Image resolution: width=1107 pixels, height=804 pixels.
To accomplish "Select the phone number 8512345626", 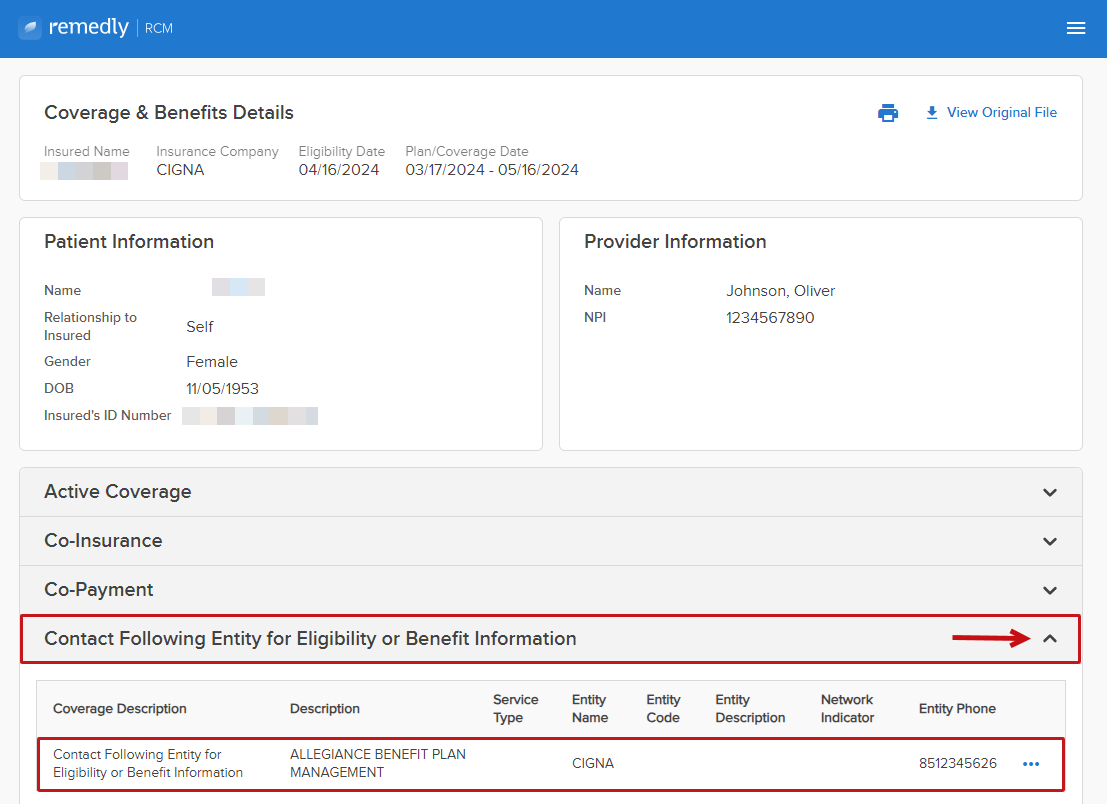I will [x=957, y=763].
